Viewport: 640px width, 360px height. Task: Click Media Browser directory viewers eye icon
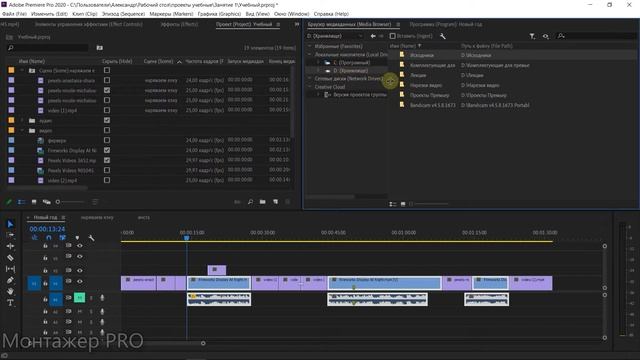(546, 36)
